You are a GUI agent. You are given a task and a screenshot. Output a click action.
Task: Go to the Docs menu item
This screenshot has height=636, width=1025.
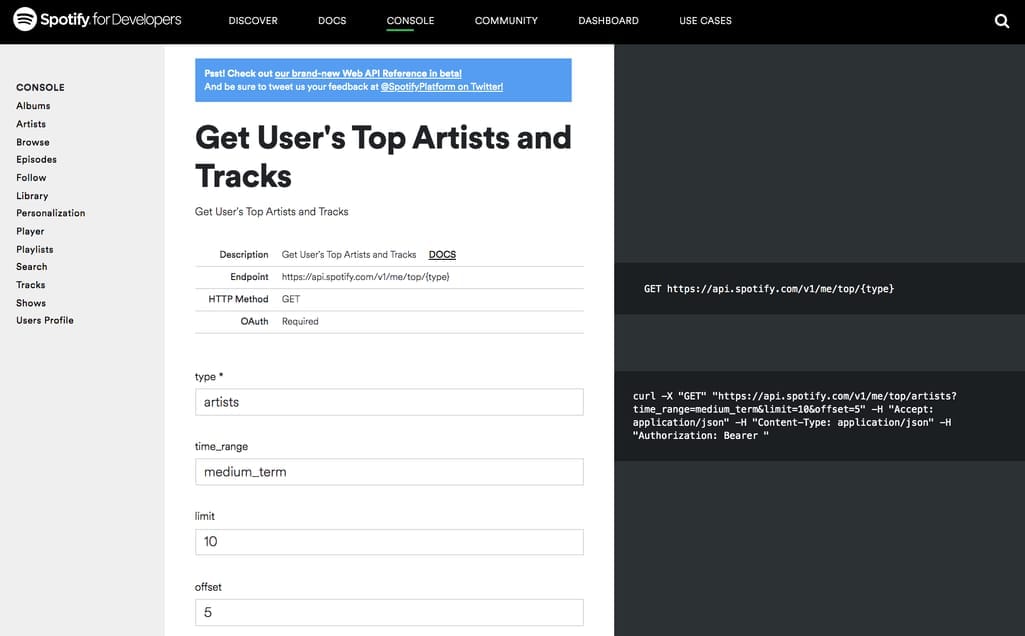[332, 21]
